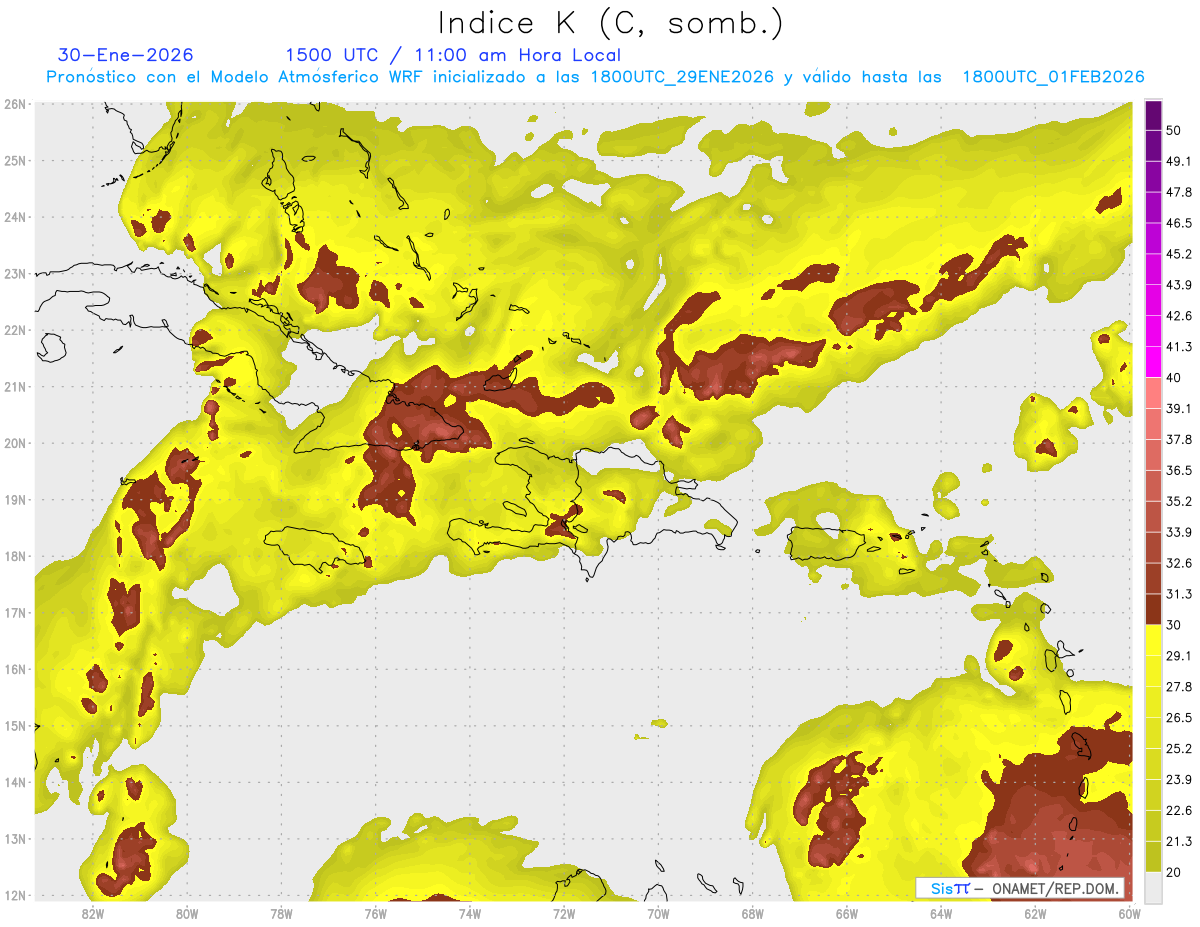Click the longitude axis label "66W"

(847, 913)
